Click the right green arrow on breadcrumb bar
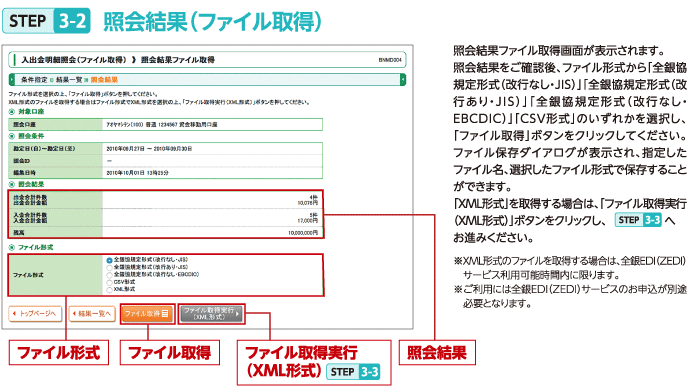 click(x=403, y=80)
